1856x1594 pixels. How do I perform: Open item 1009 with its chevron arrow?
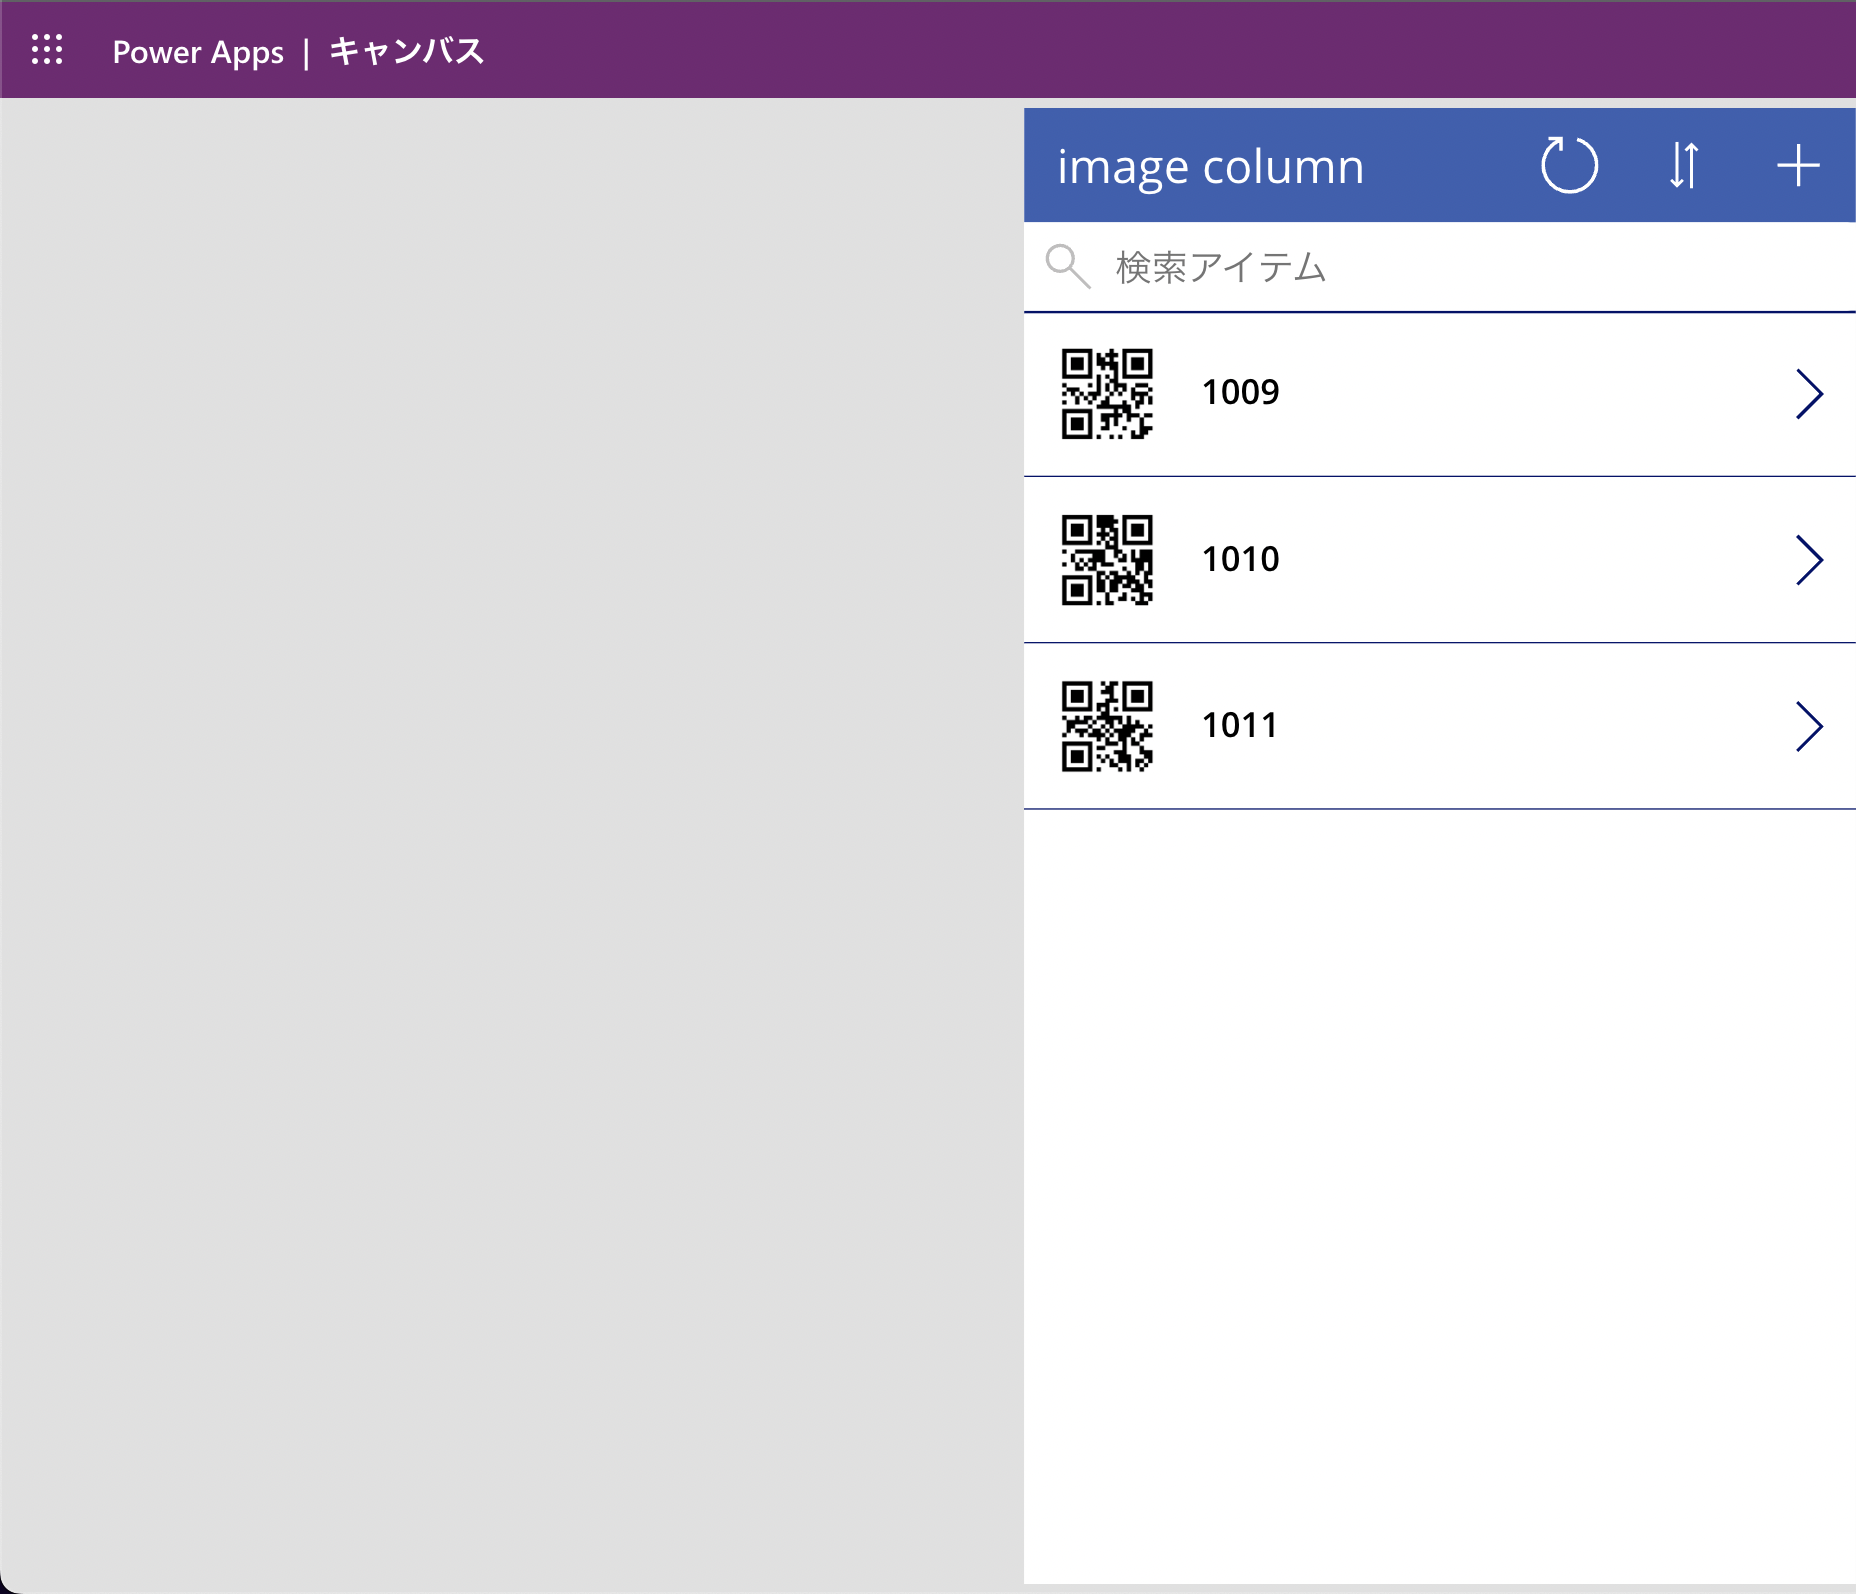(x=1809, y=394)
